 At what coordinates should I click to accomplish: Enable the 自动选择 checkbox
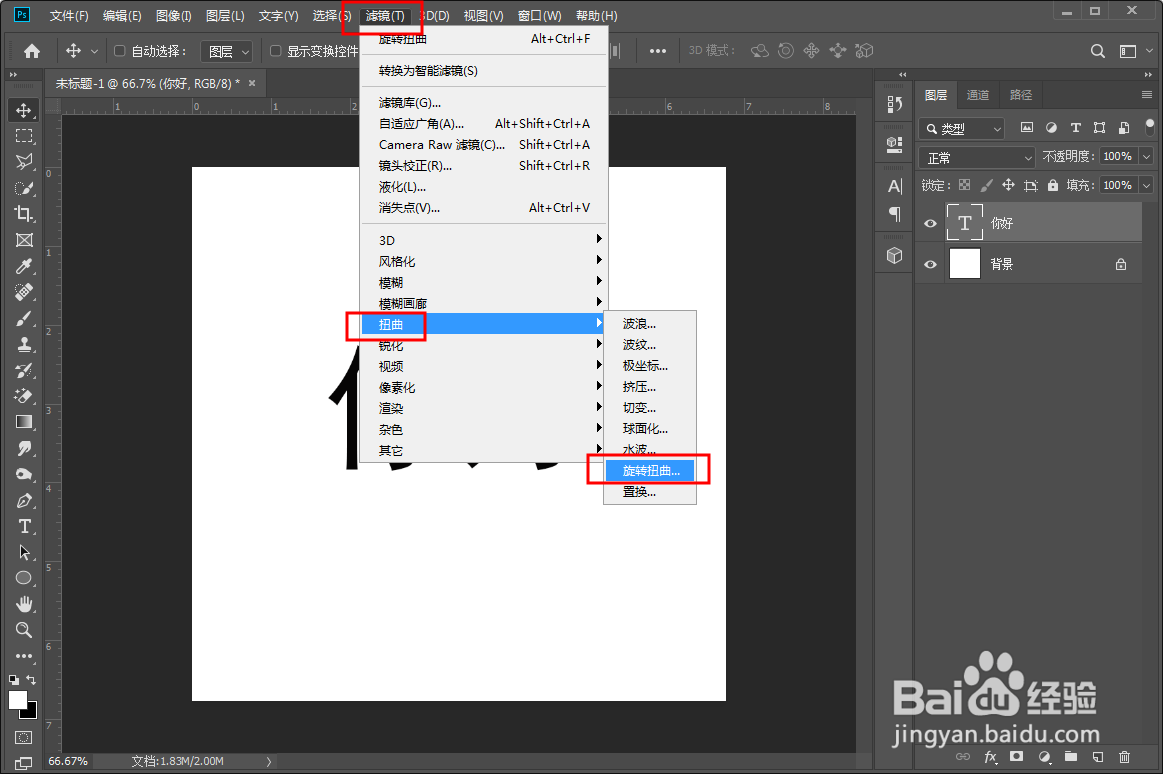119,51
